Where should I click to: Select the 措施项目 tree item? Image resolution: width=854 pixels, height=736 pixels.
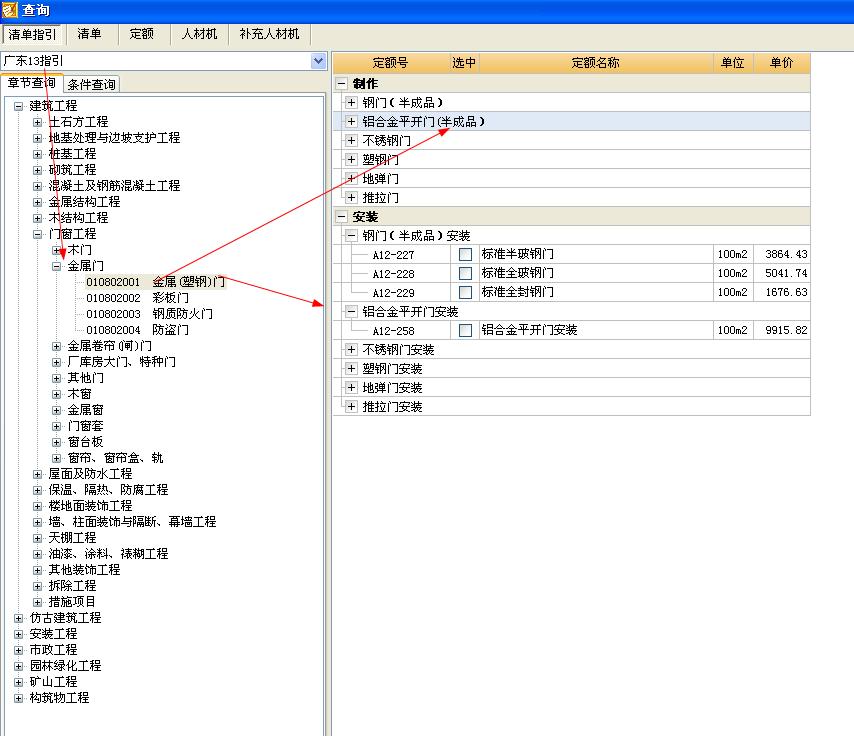72,602
